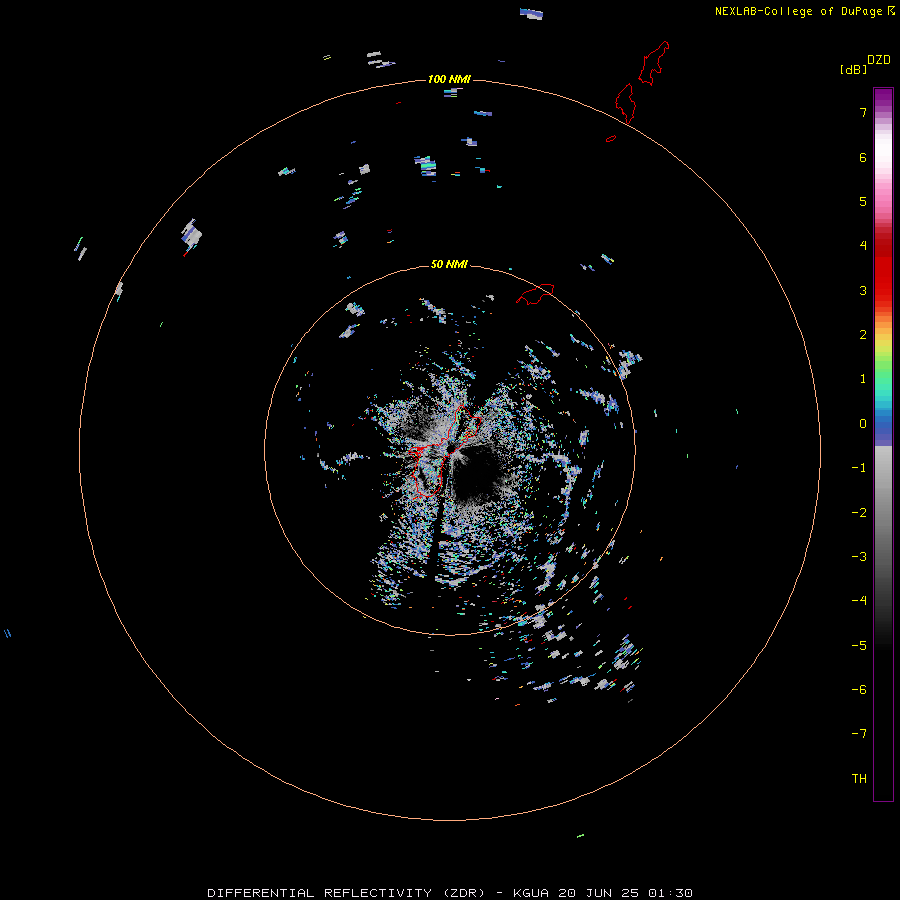Click the red island outline on 50 NMI ring
The image size is (900, 900).
(535, 294)
